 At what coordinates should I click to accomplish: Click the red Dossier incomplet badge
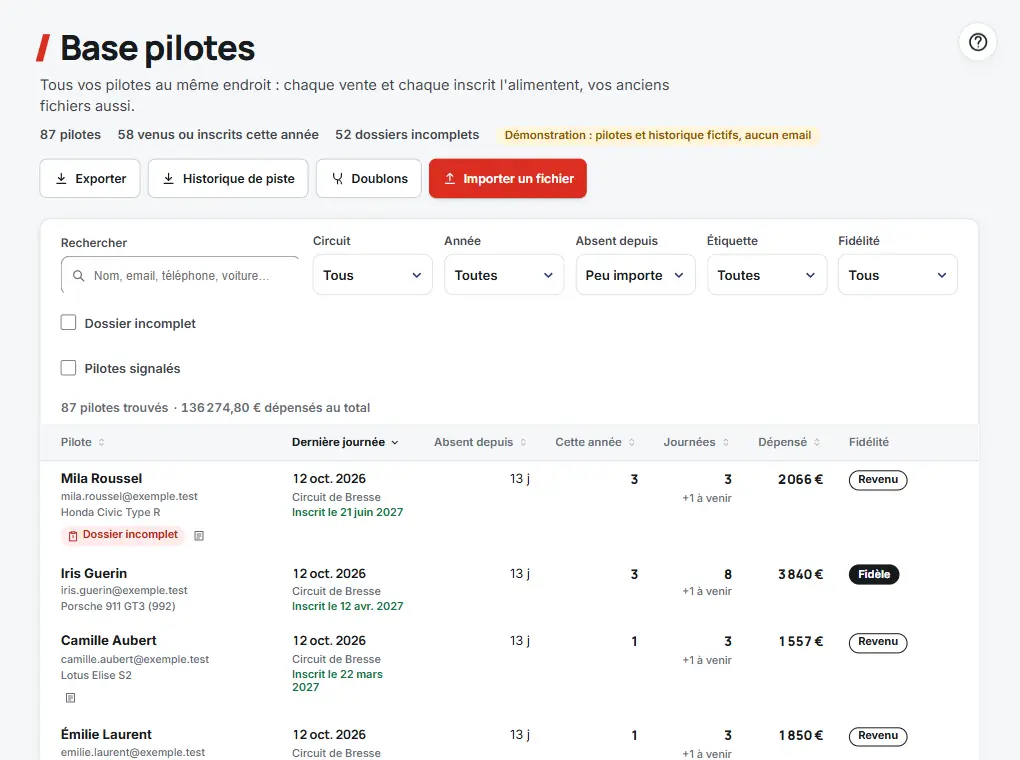(x=123, y=535)
